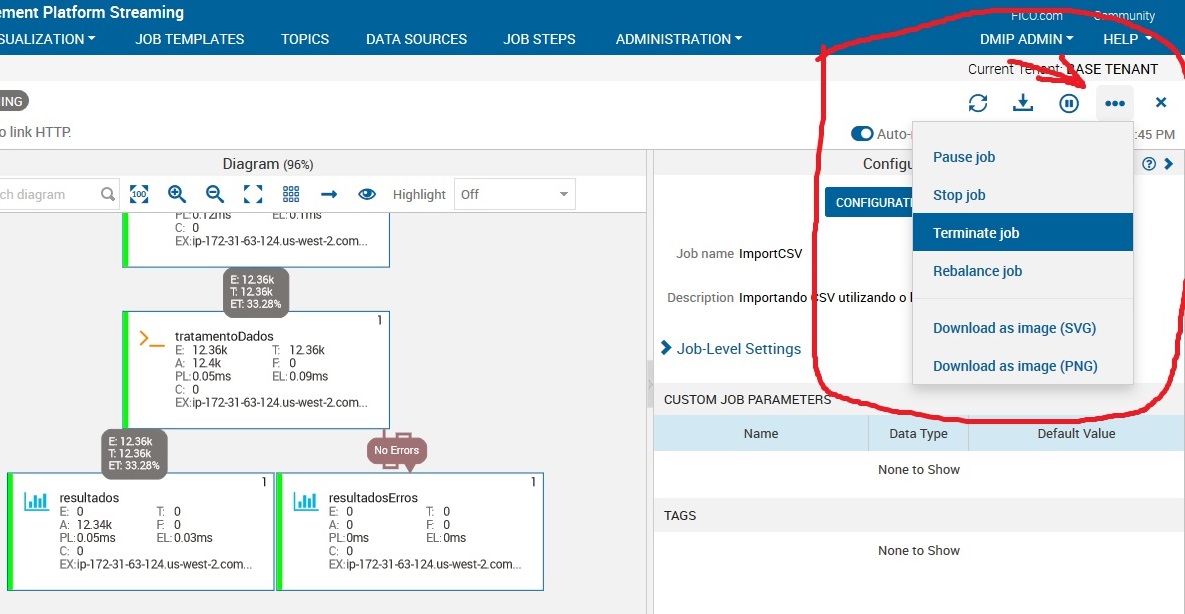
Task: Select the grid layout icon in diagram toolbar
Action: [289, 194]
